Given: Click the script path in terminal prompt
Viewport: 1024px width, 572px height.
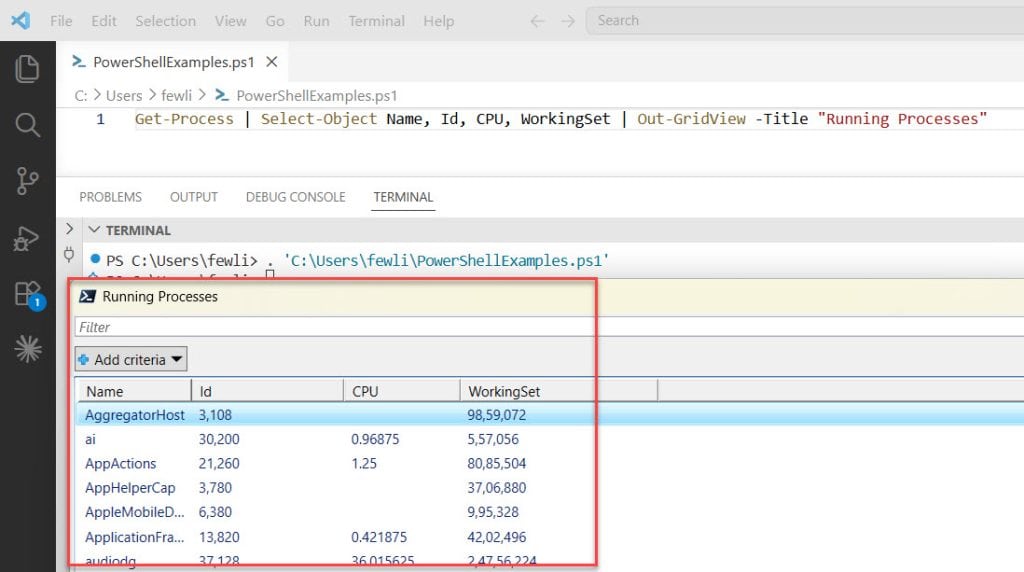Looking at the screenshot, I should [x=446, y=261].
